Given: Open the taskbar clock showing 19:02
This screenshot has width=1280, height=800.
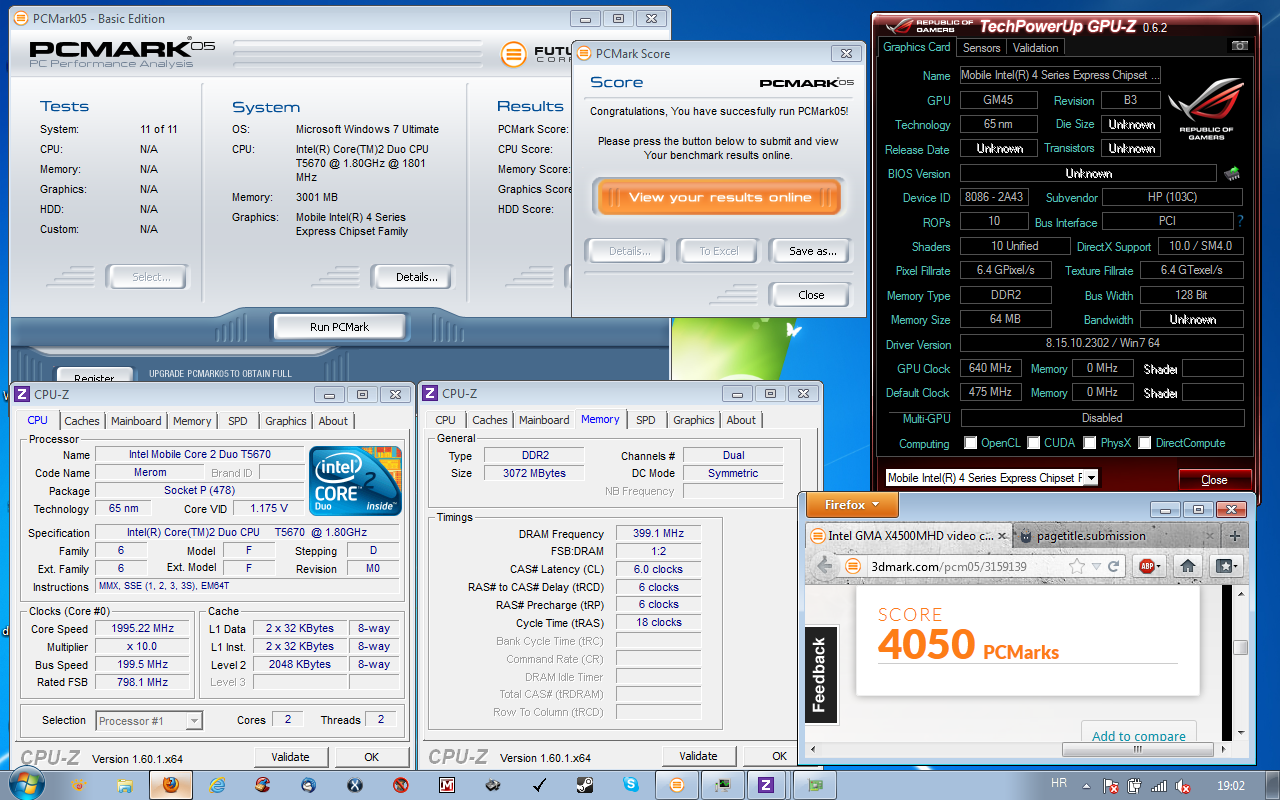Looking at the screenshot, I should (1230, 786).
